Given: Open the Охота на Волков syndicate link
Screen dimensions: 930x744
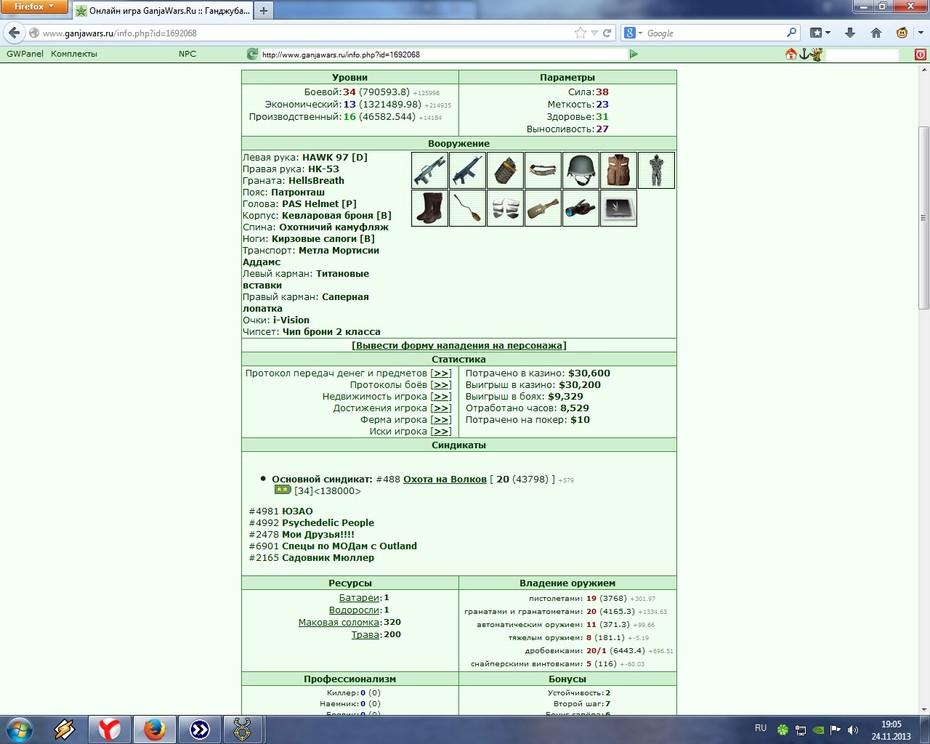Looking at the screenshot, I should coord(445,479).
